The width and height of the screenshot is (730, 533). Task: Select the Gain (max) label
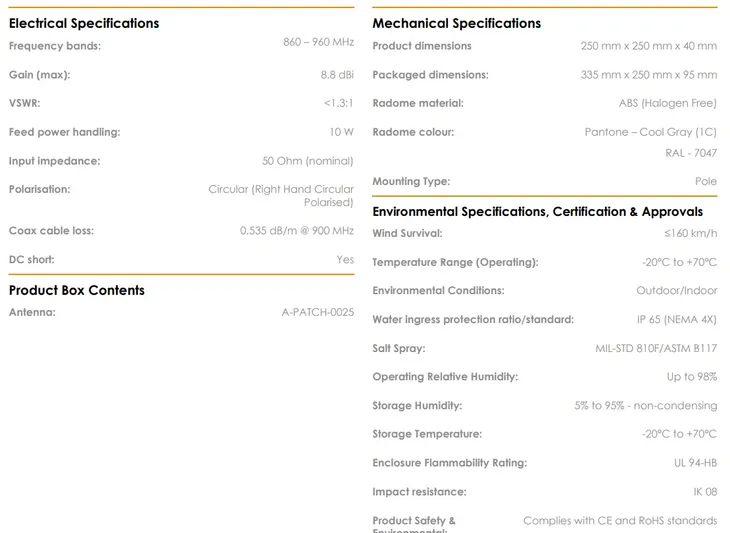[x=40, y=75]
